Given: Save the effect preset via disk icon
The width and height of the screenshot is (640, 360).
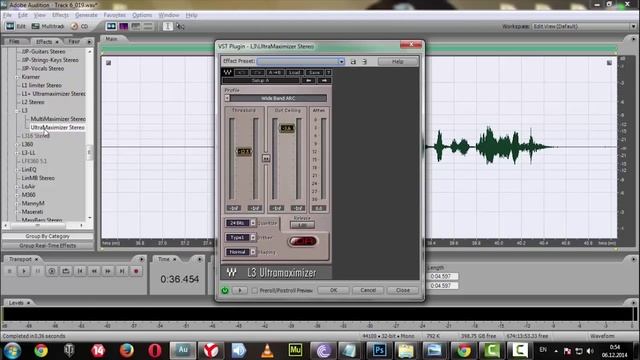Looking at the screenshot, I should 353,61.
